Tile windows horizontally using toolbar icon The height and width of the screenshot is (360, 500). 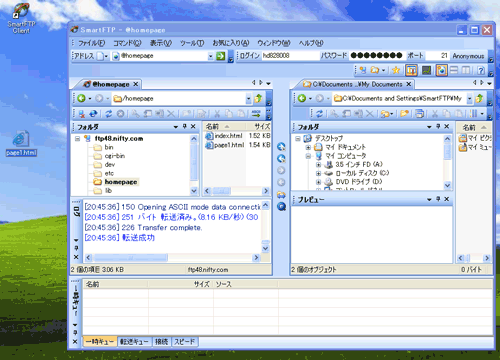(x=454, y=70)
